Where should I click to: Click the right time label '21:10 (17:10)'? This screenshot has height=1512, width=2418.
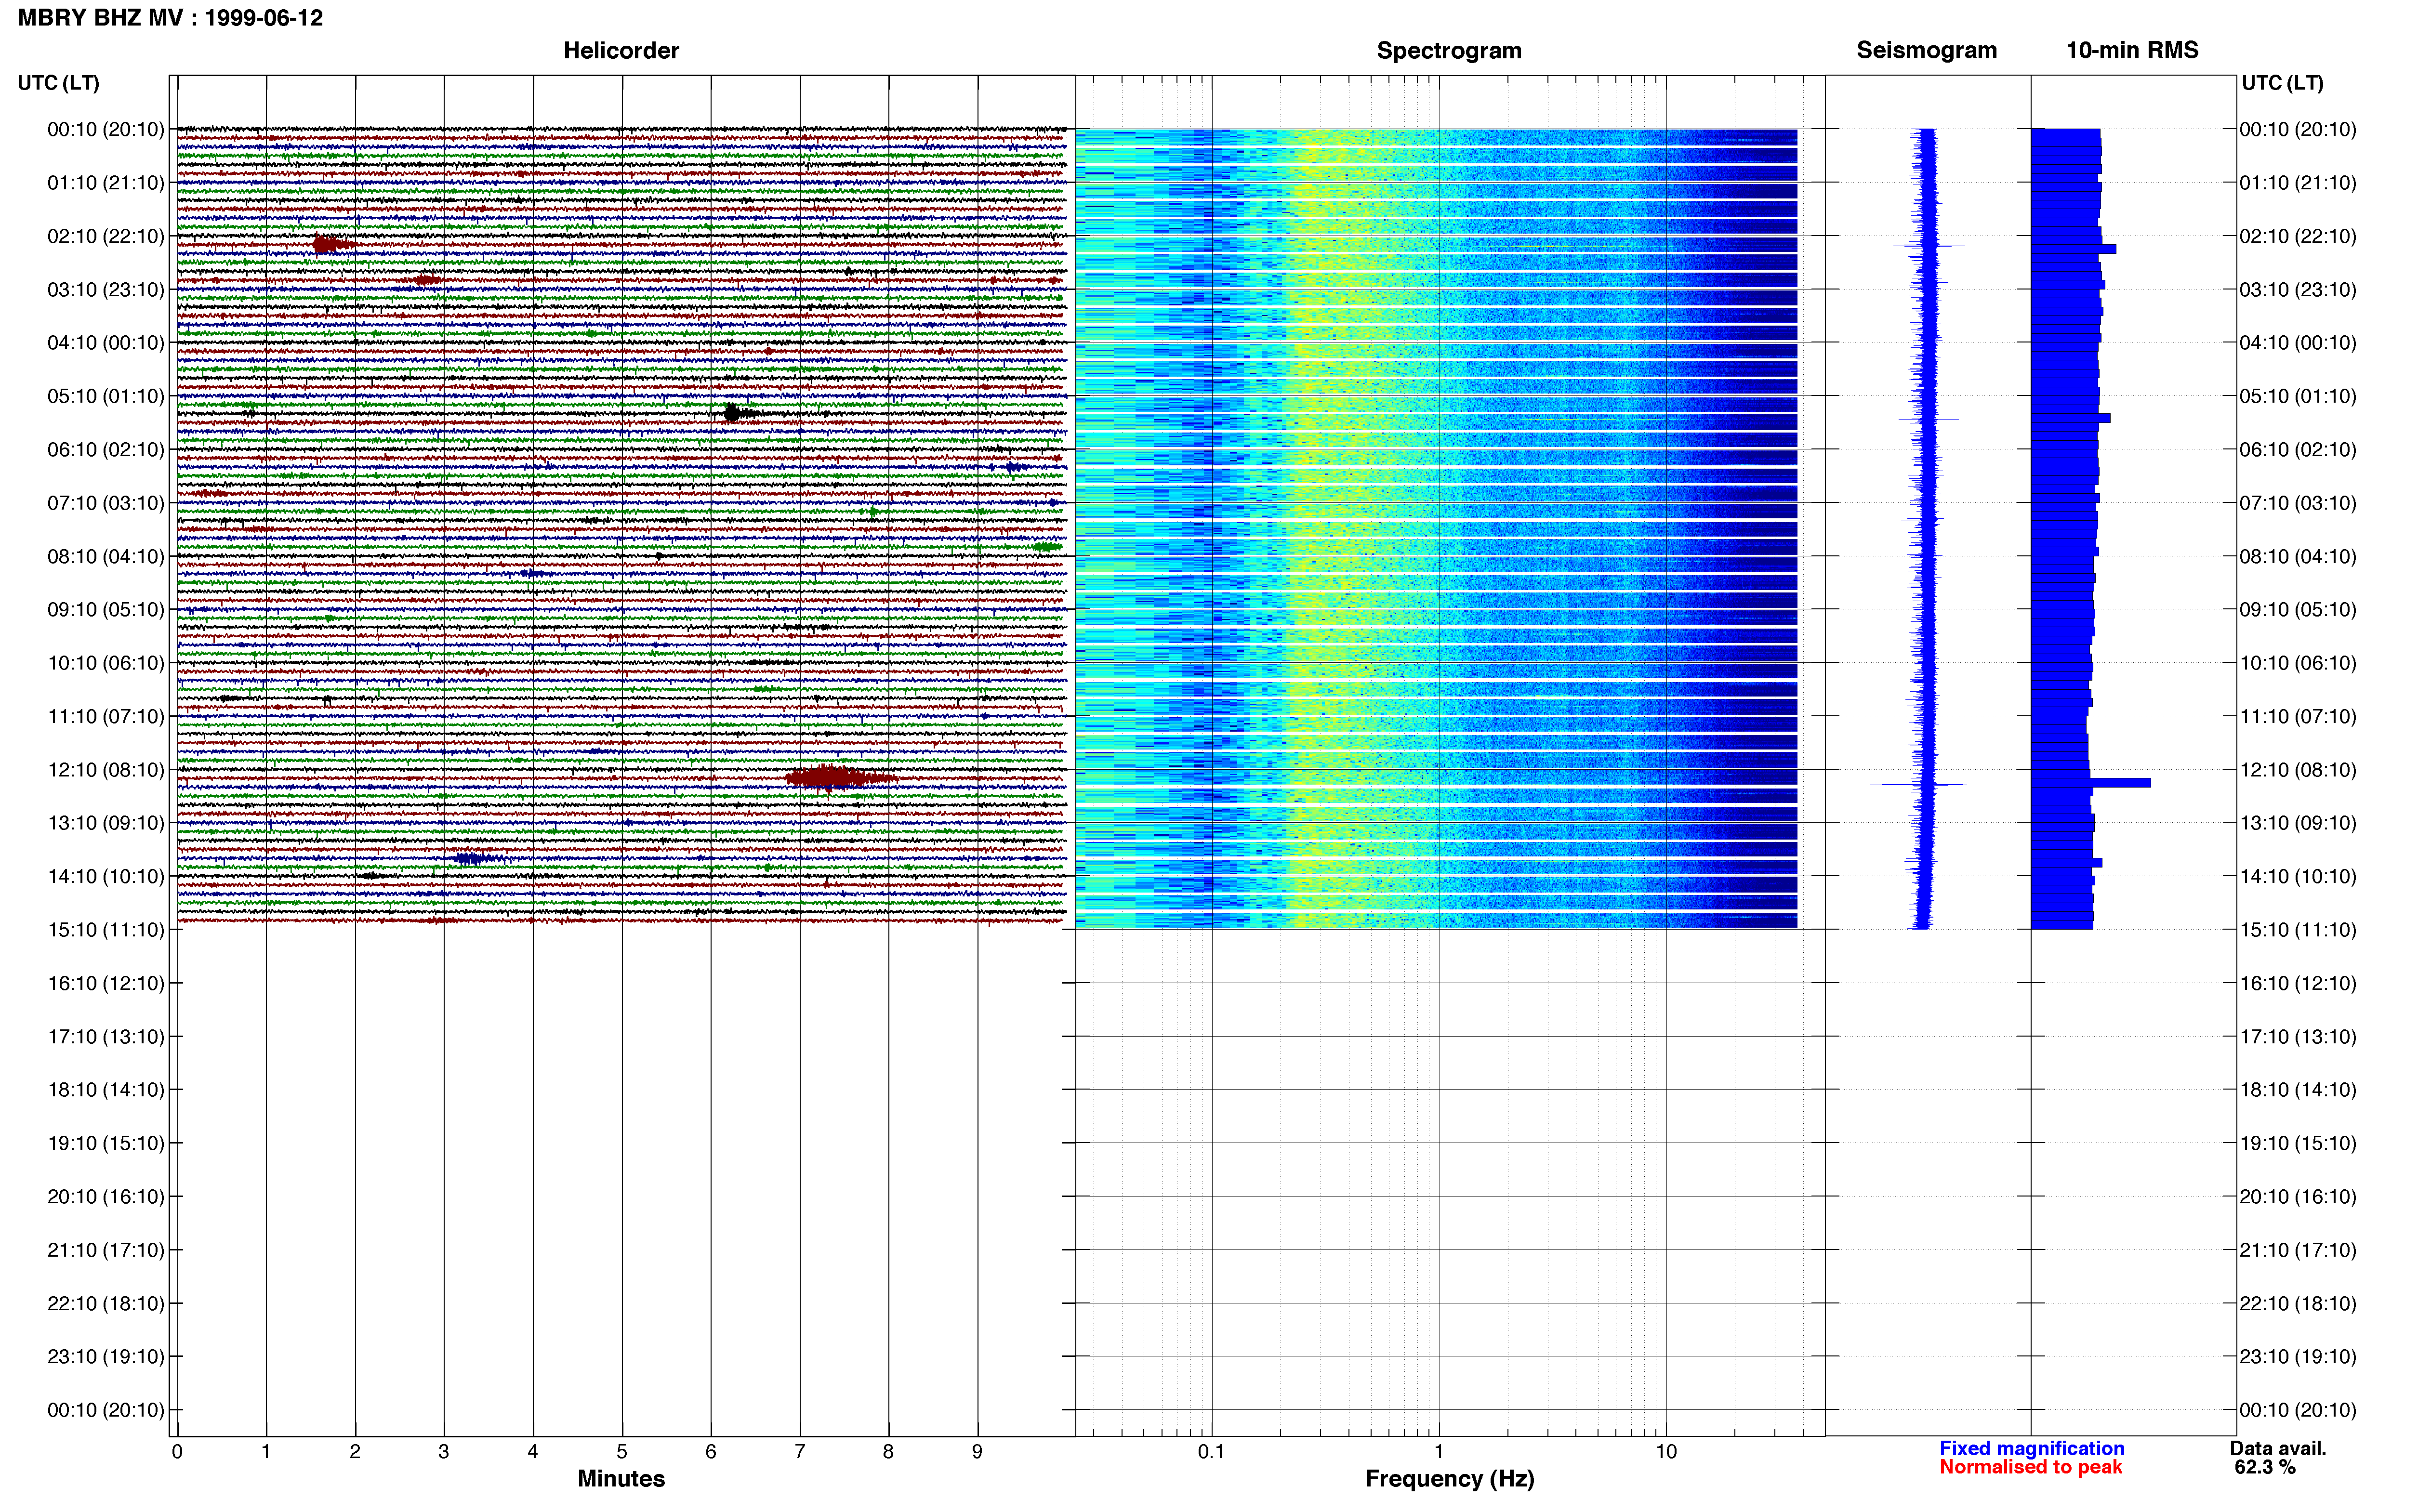coord(2297,1249)
